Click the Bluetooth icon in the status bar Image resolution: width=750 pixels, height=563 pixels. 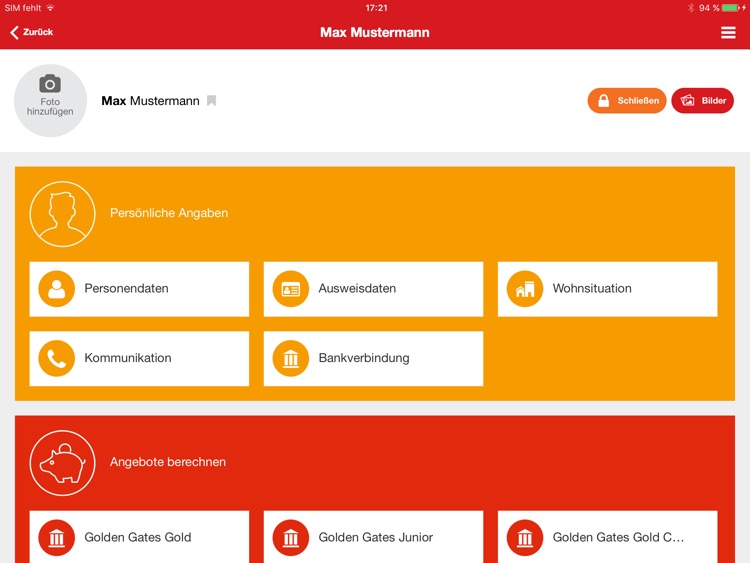coord(690,8)
